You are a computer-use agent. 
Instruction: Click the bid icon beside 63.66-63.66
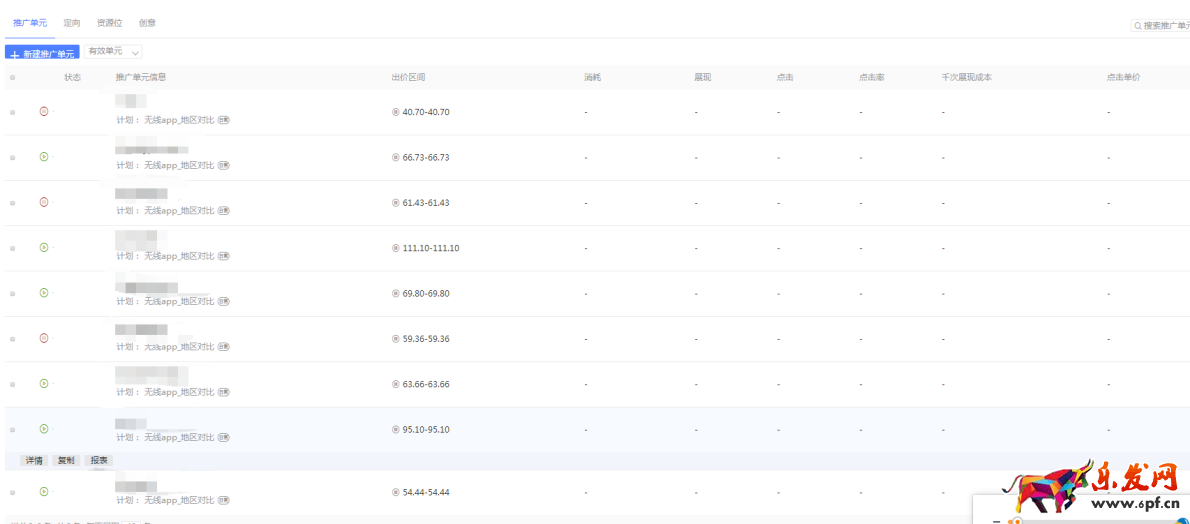coord(396,384)
